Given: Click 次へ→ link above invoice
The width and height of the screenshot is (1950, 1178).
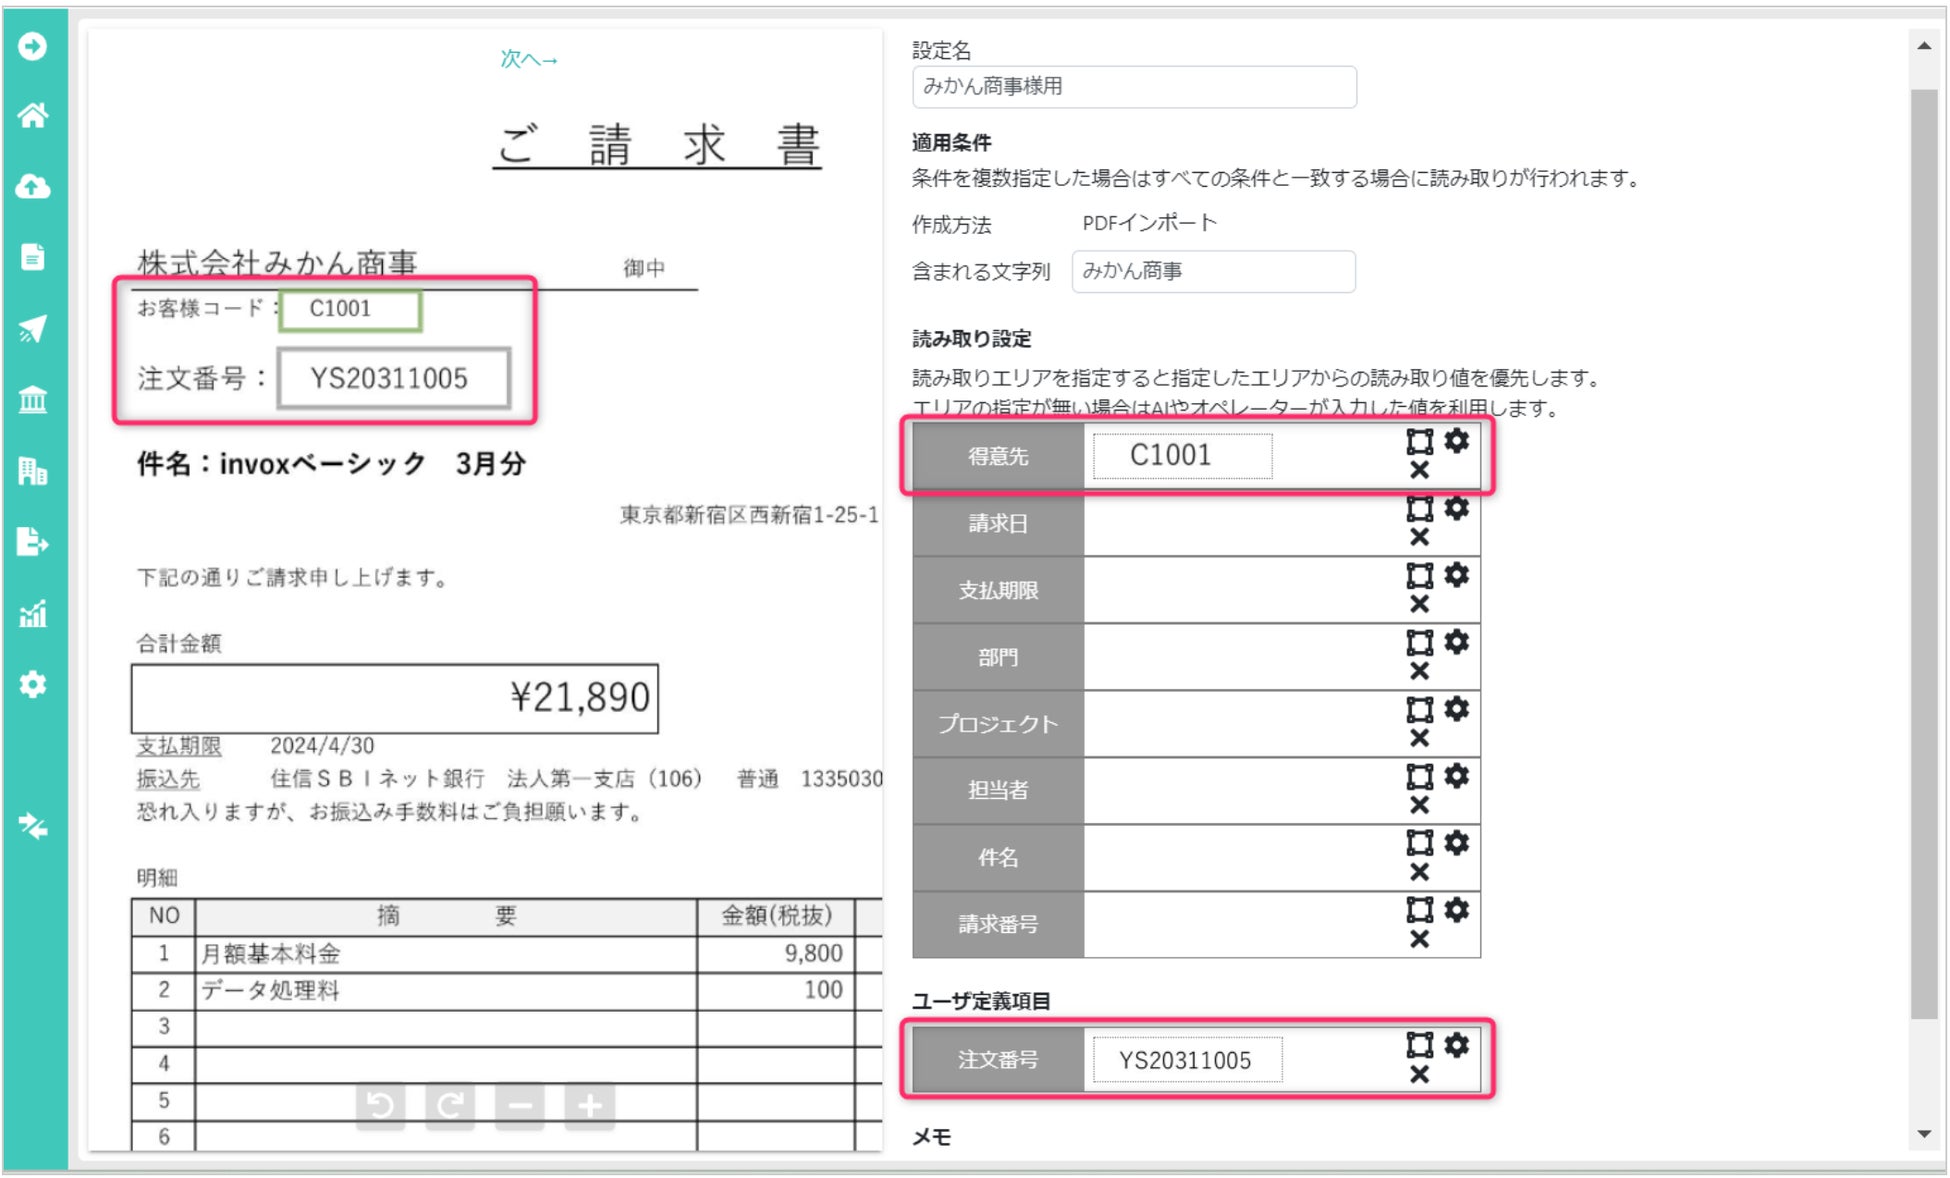Looking at the screenshot, I should pyautogui.click(x=528, y=59).
